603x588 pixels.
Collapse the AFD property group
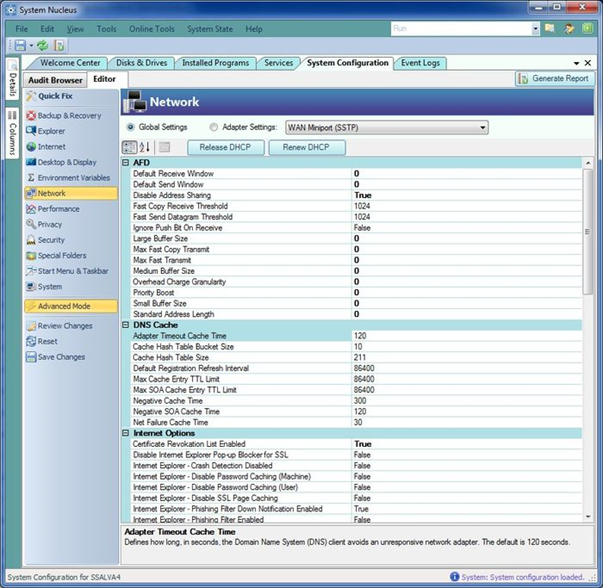point(126,162)
